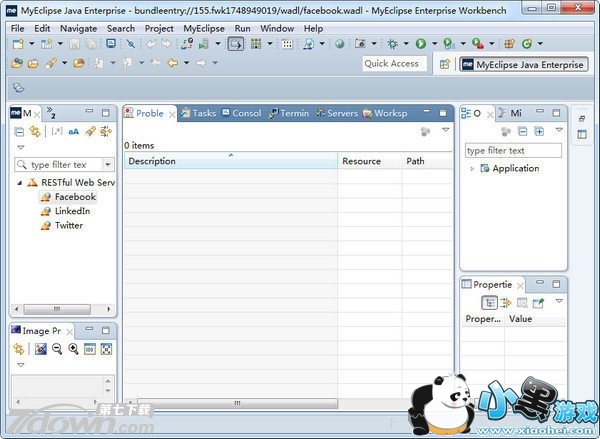600x439 pixels.
Task: Click the Save toolbar icon
Action: click(74, 44)
